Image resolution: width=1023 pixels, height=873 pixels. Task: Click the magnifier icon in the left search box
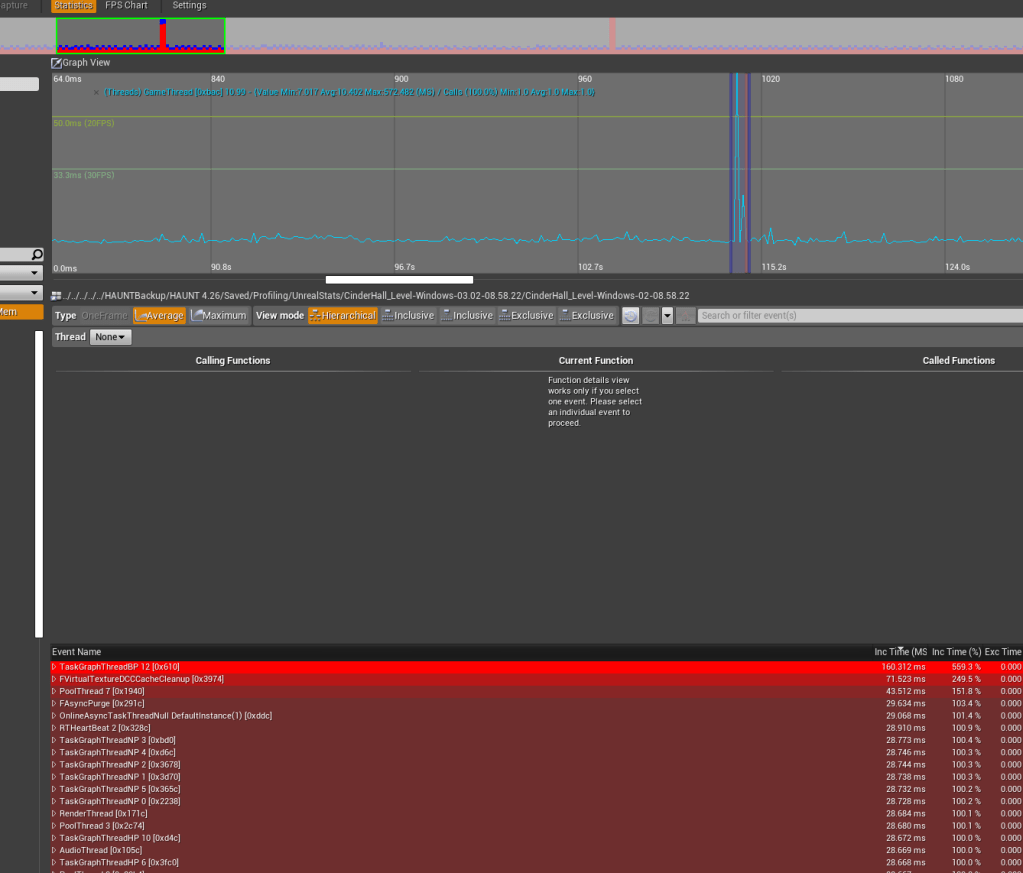37,255
